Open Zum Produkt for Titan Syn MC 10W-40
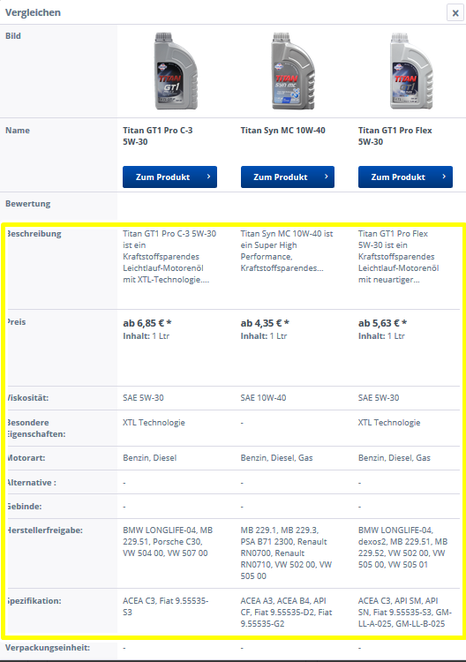 click(x=287, y=177)
